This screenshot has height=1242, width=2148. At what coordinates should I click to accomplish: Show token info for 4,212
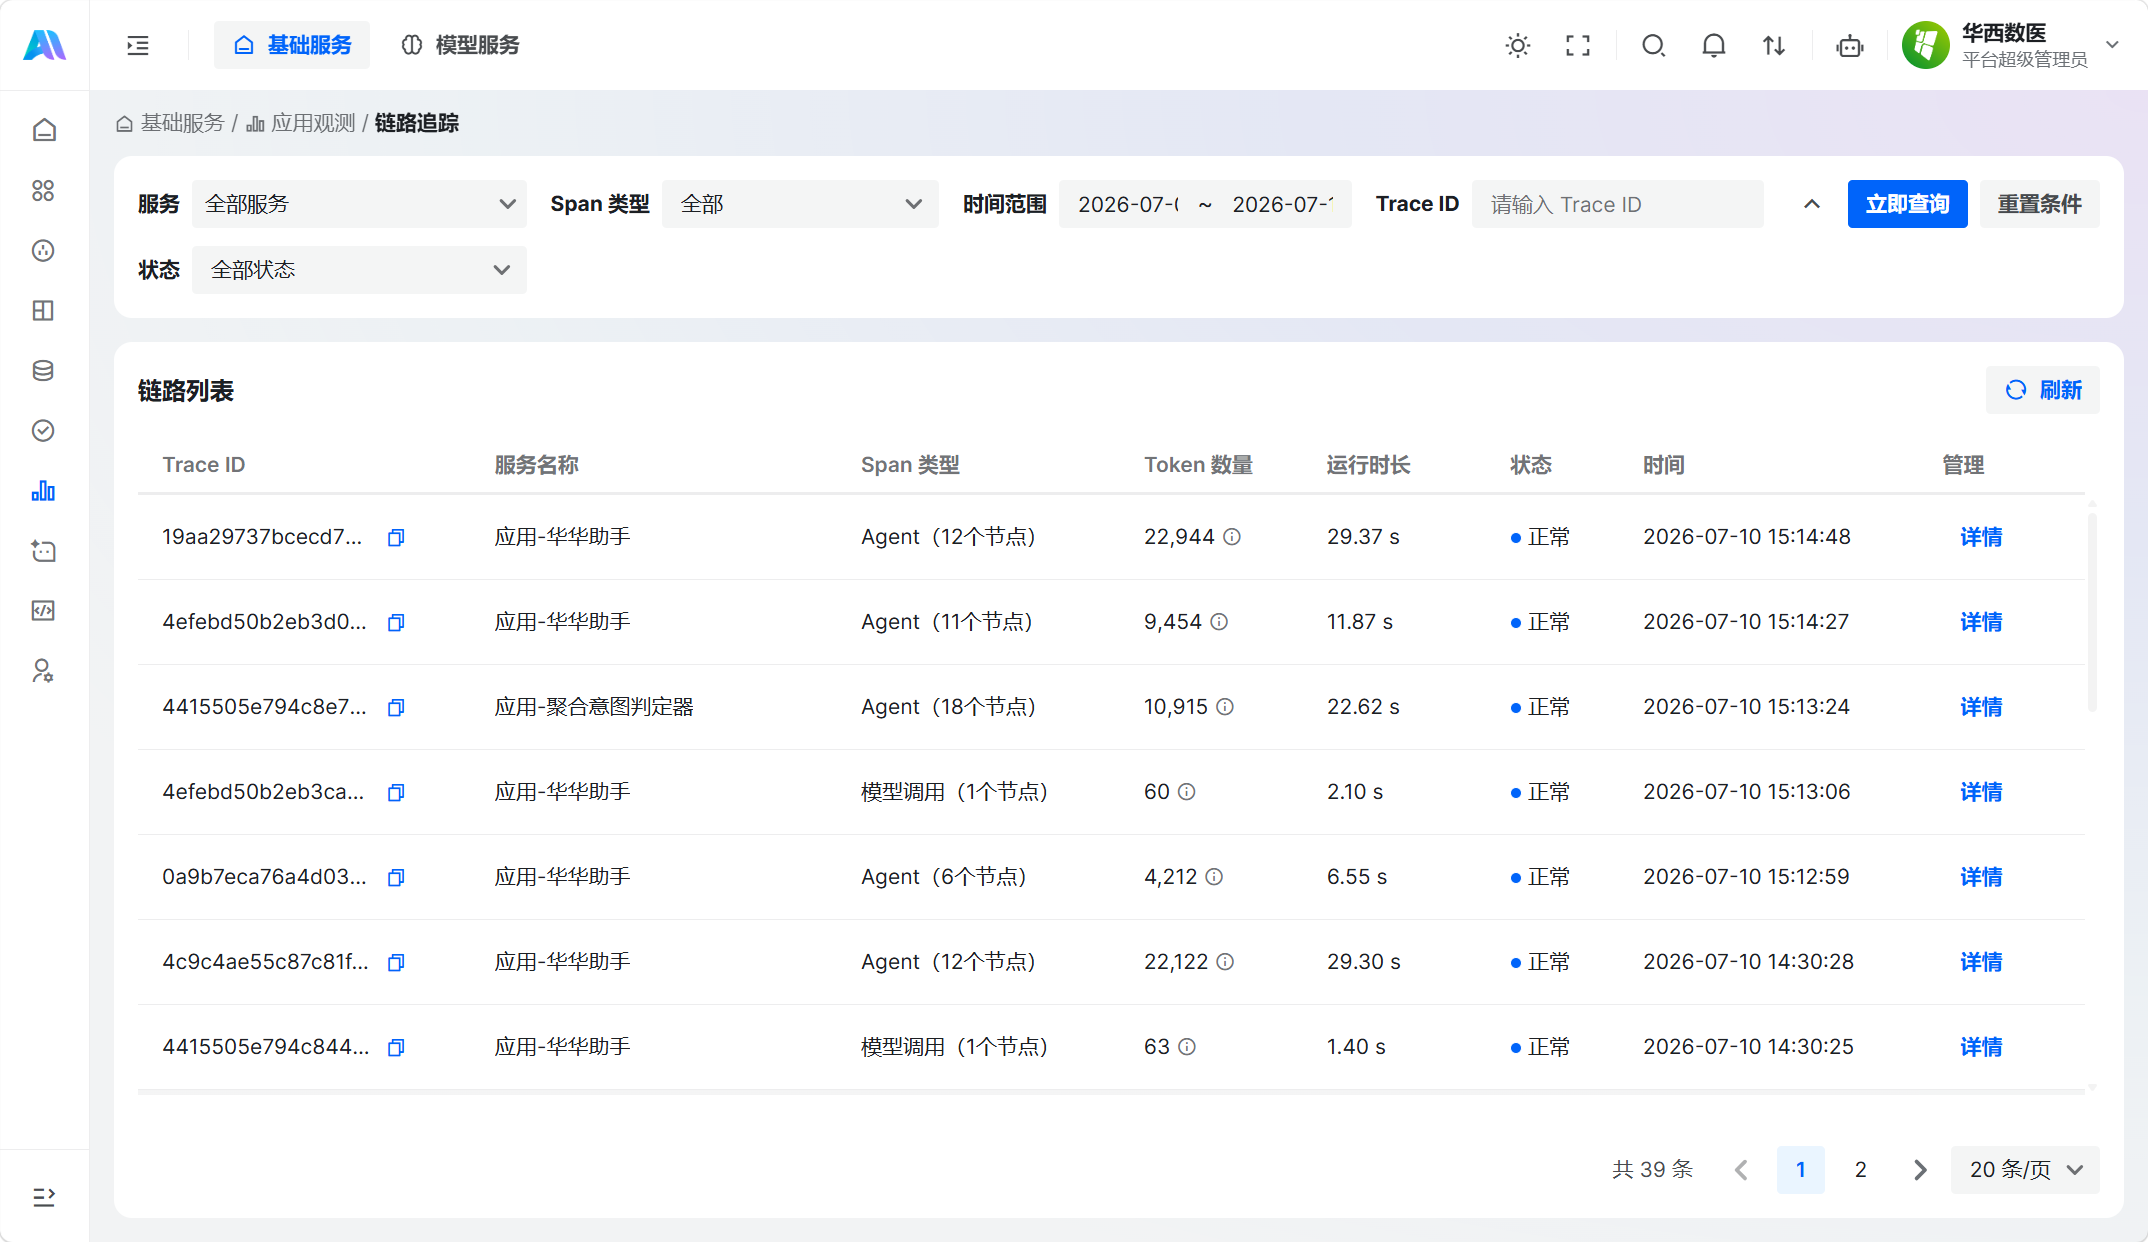[x=1214, y=877]
